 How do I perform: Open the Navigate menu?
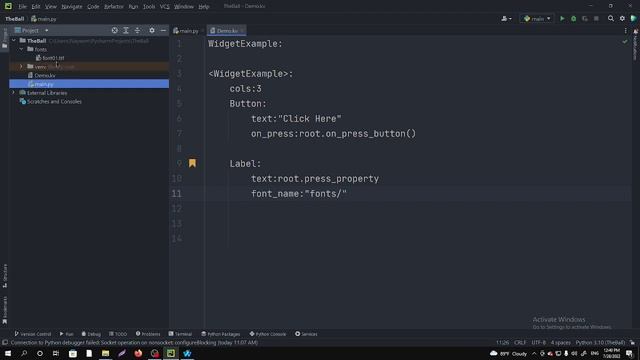click(x=71, y=7)
